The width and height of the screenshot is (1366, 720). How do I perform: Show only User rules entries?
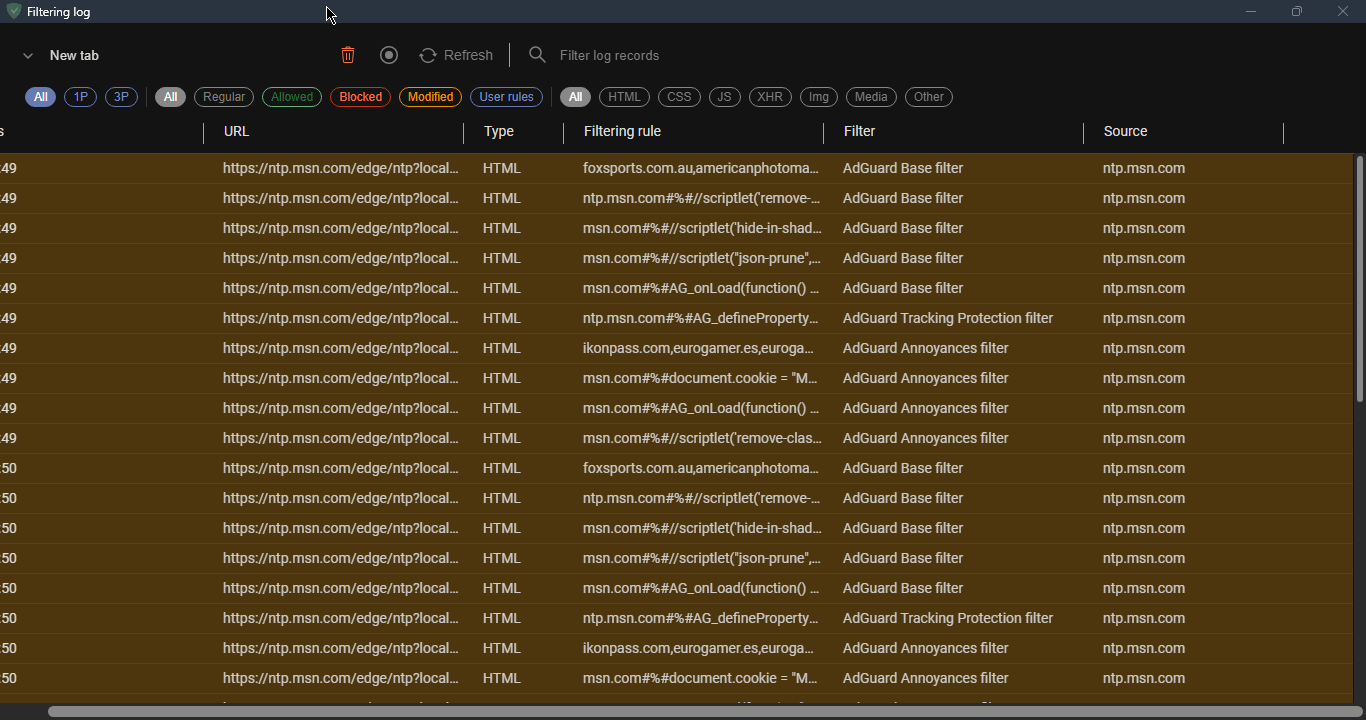click(506, 97)
